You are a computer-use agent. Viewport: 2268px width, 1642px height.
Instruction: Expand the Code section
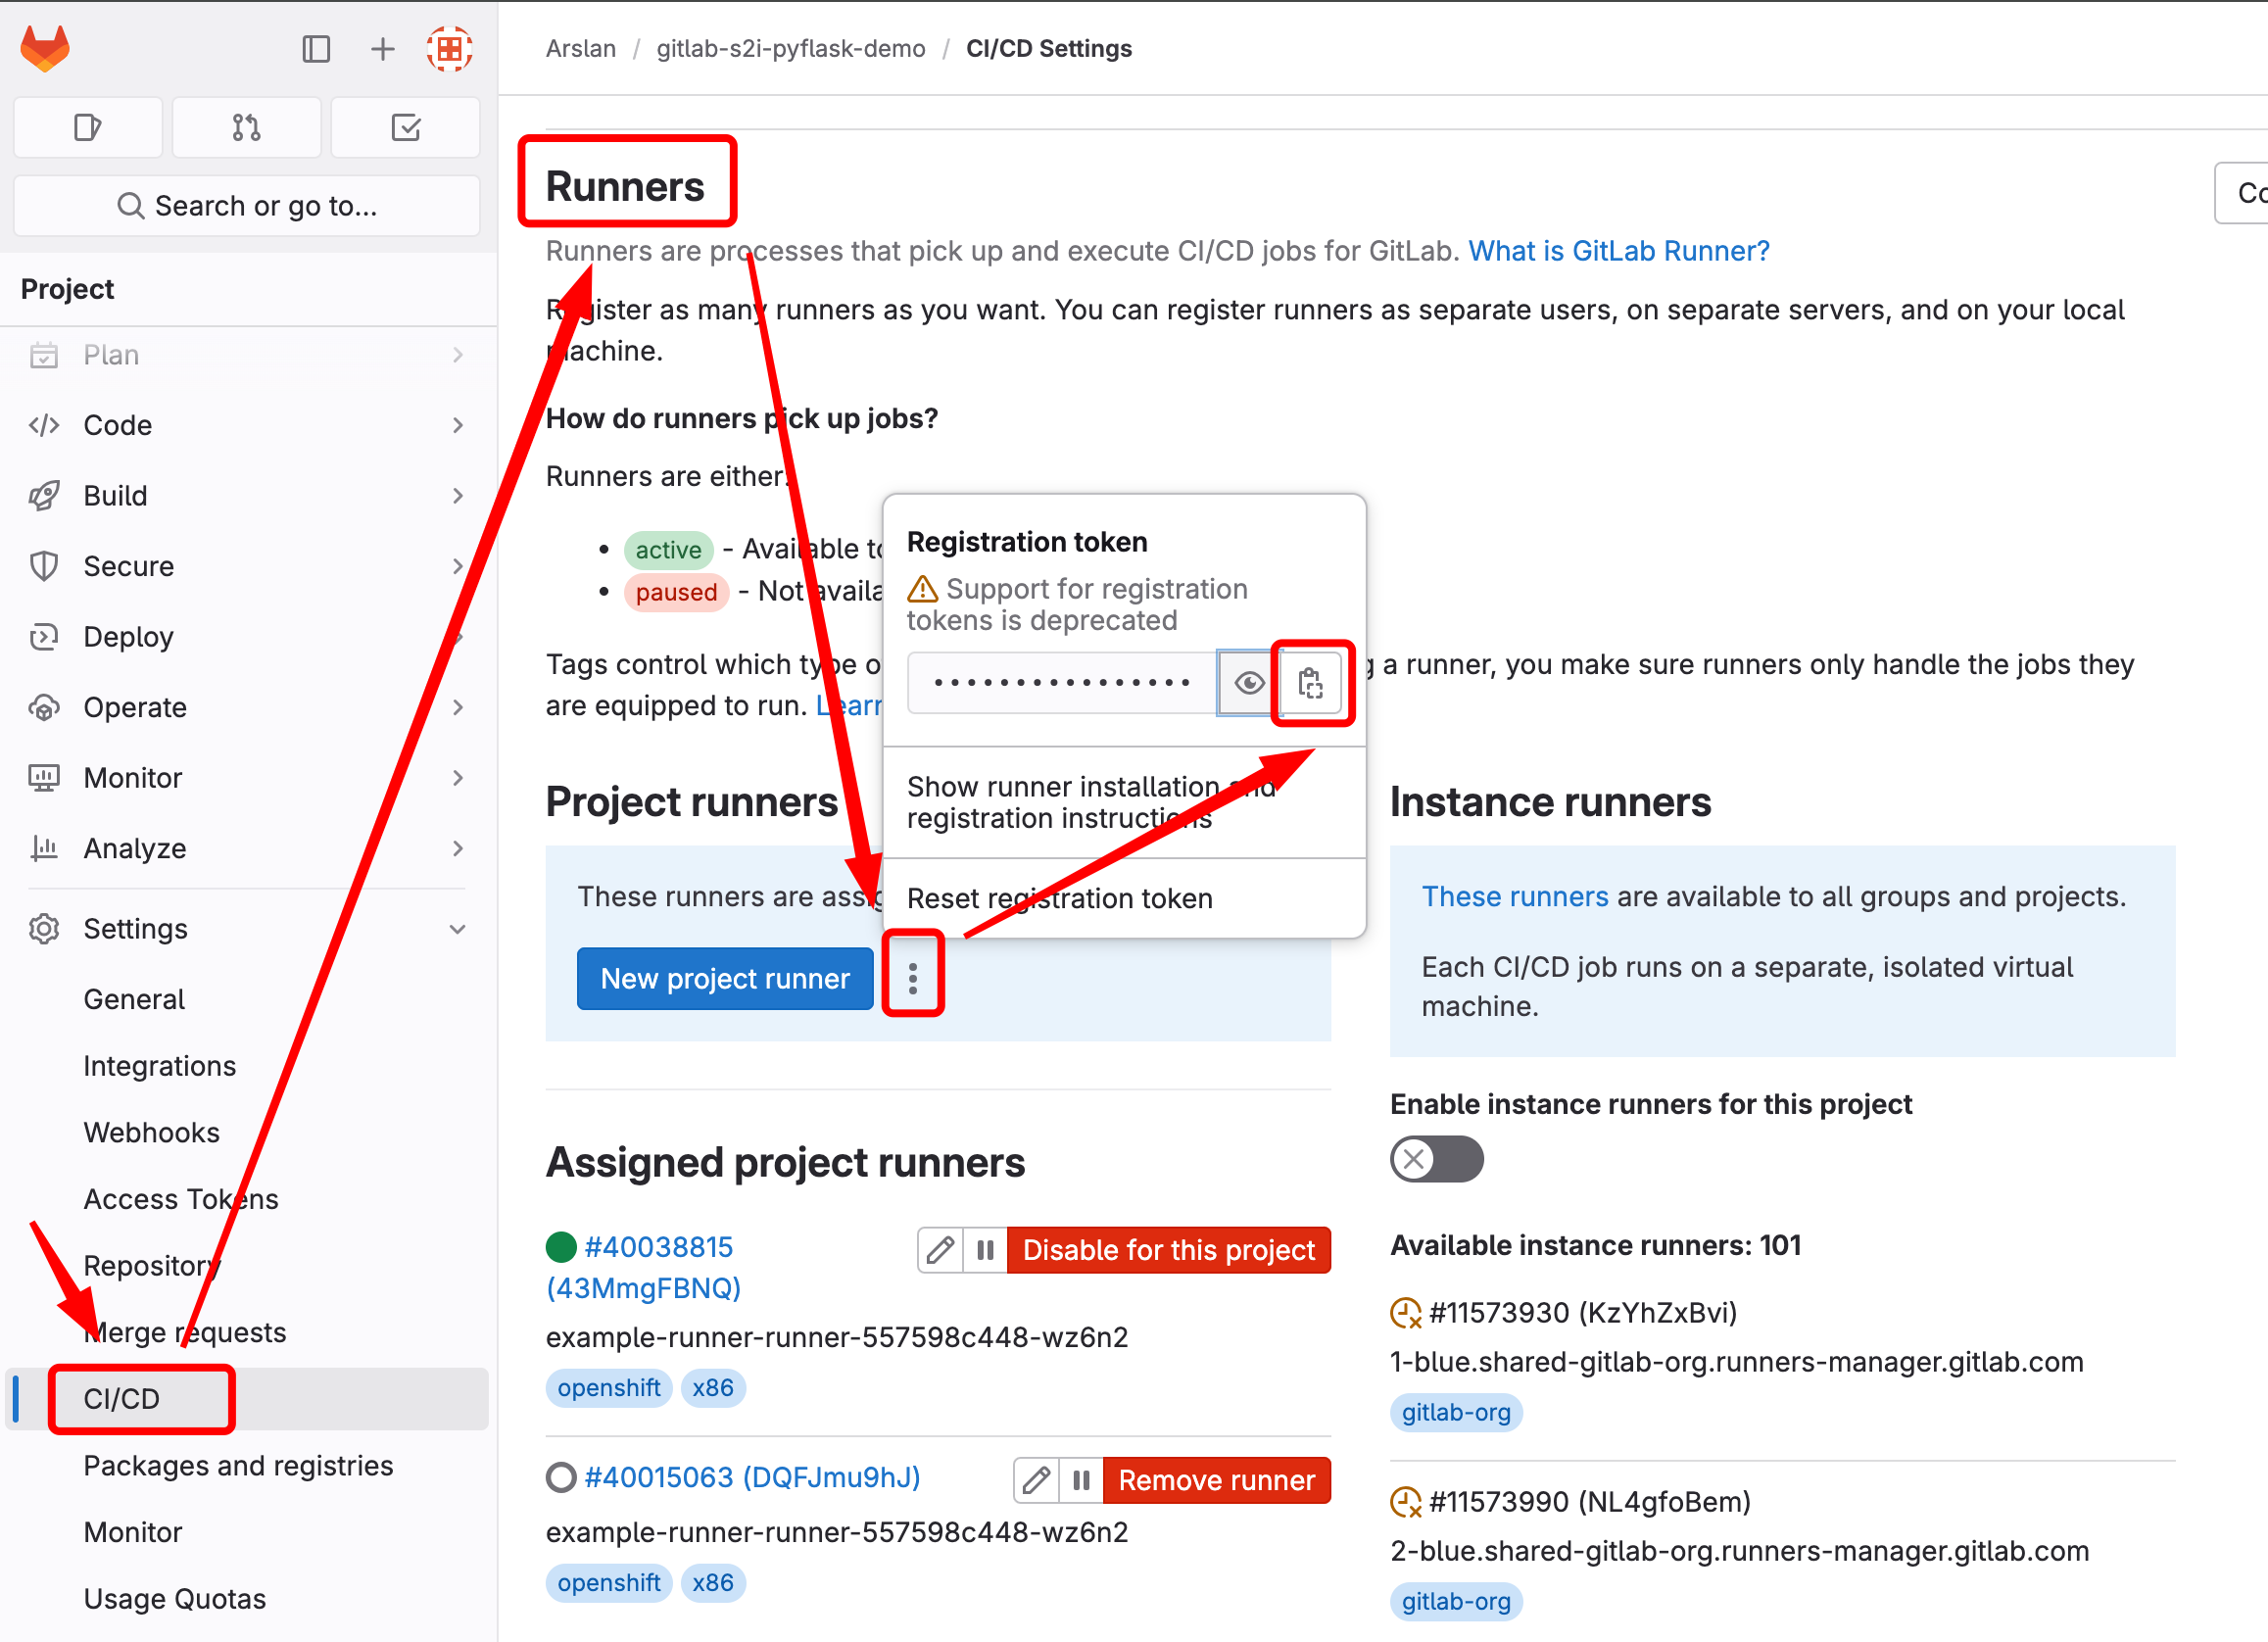pos(247,425)
